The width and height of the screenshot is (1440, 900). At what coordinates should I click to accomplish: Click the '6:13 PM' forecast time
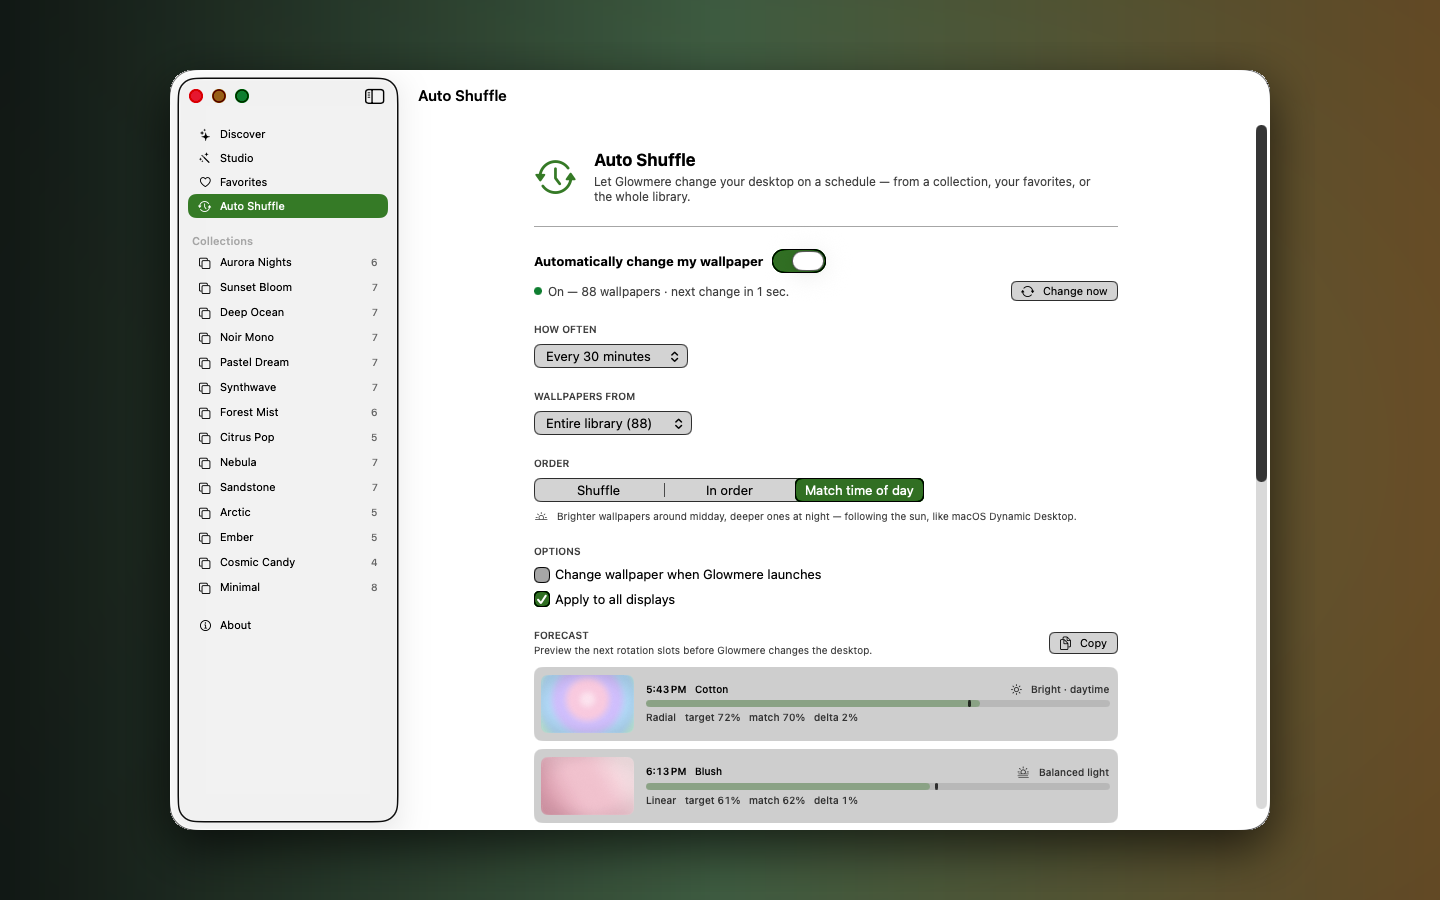(666, 772)
